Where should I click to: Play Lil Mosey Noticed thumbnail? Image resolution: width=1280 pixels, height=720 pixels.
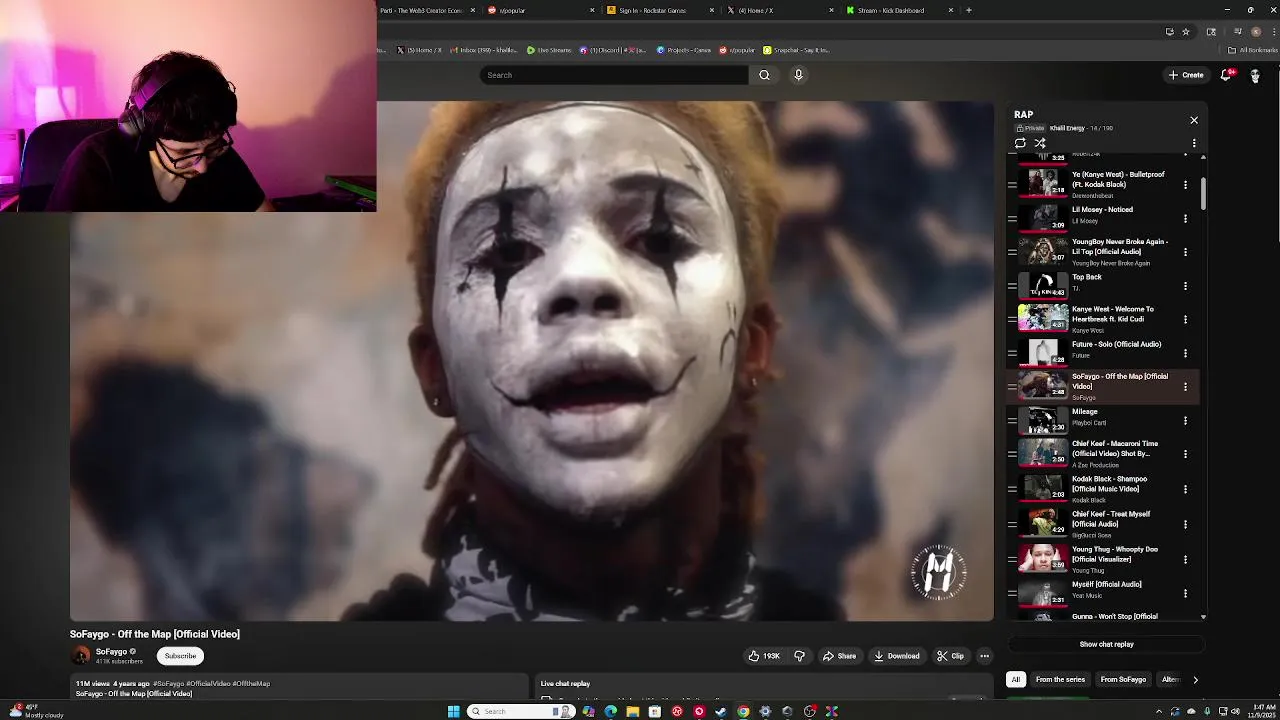coord(1043,217)
